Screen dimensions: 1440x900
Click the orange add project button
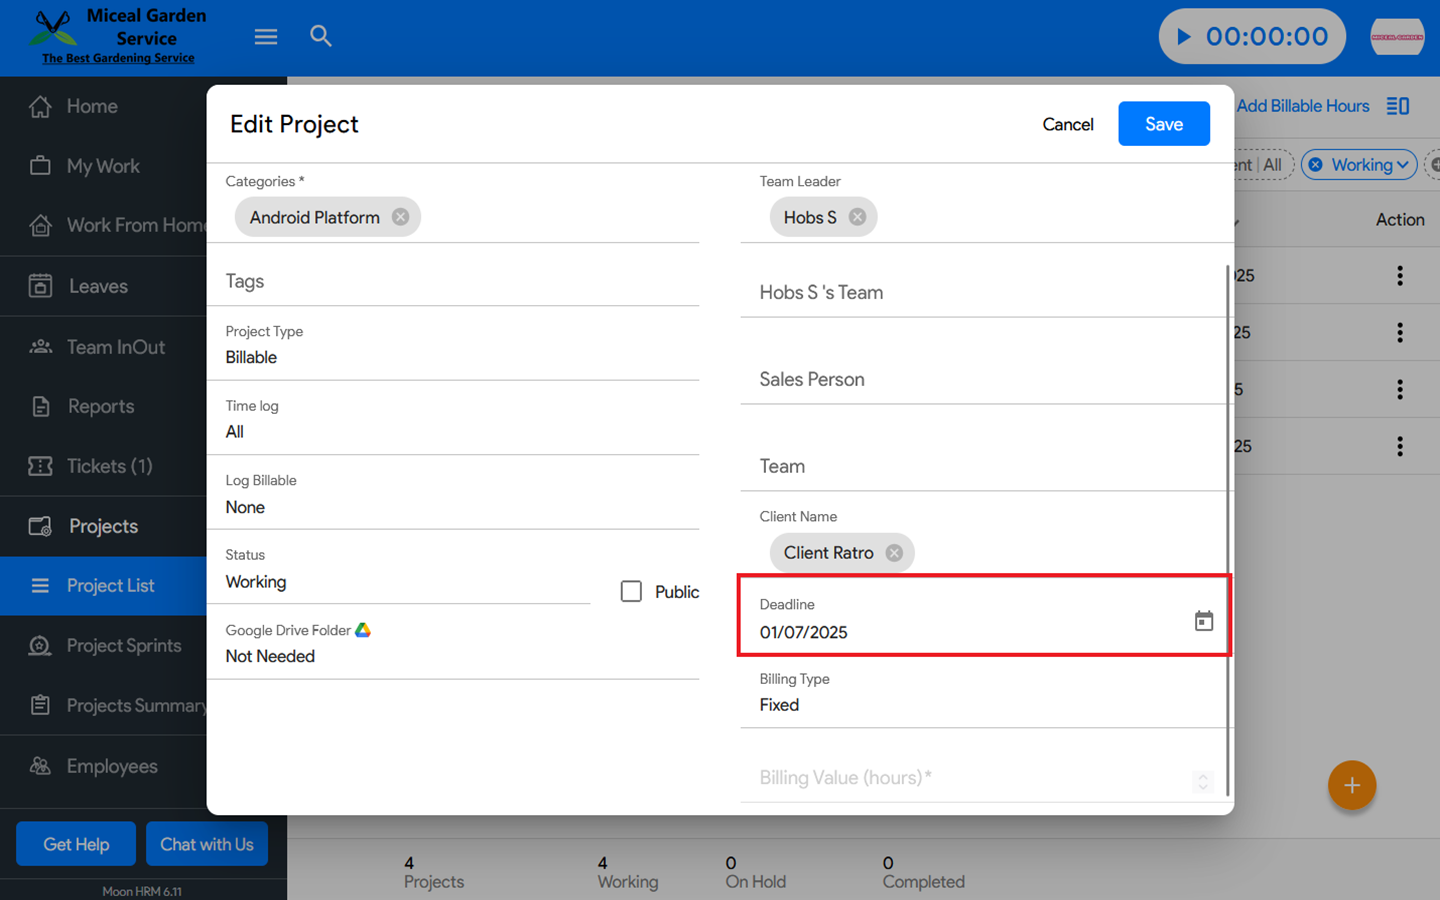pos(1351,785)
